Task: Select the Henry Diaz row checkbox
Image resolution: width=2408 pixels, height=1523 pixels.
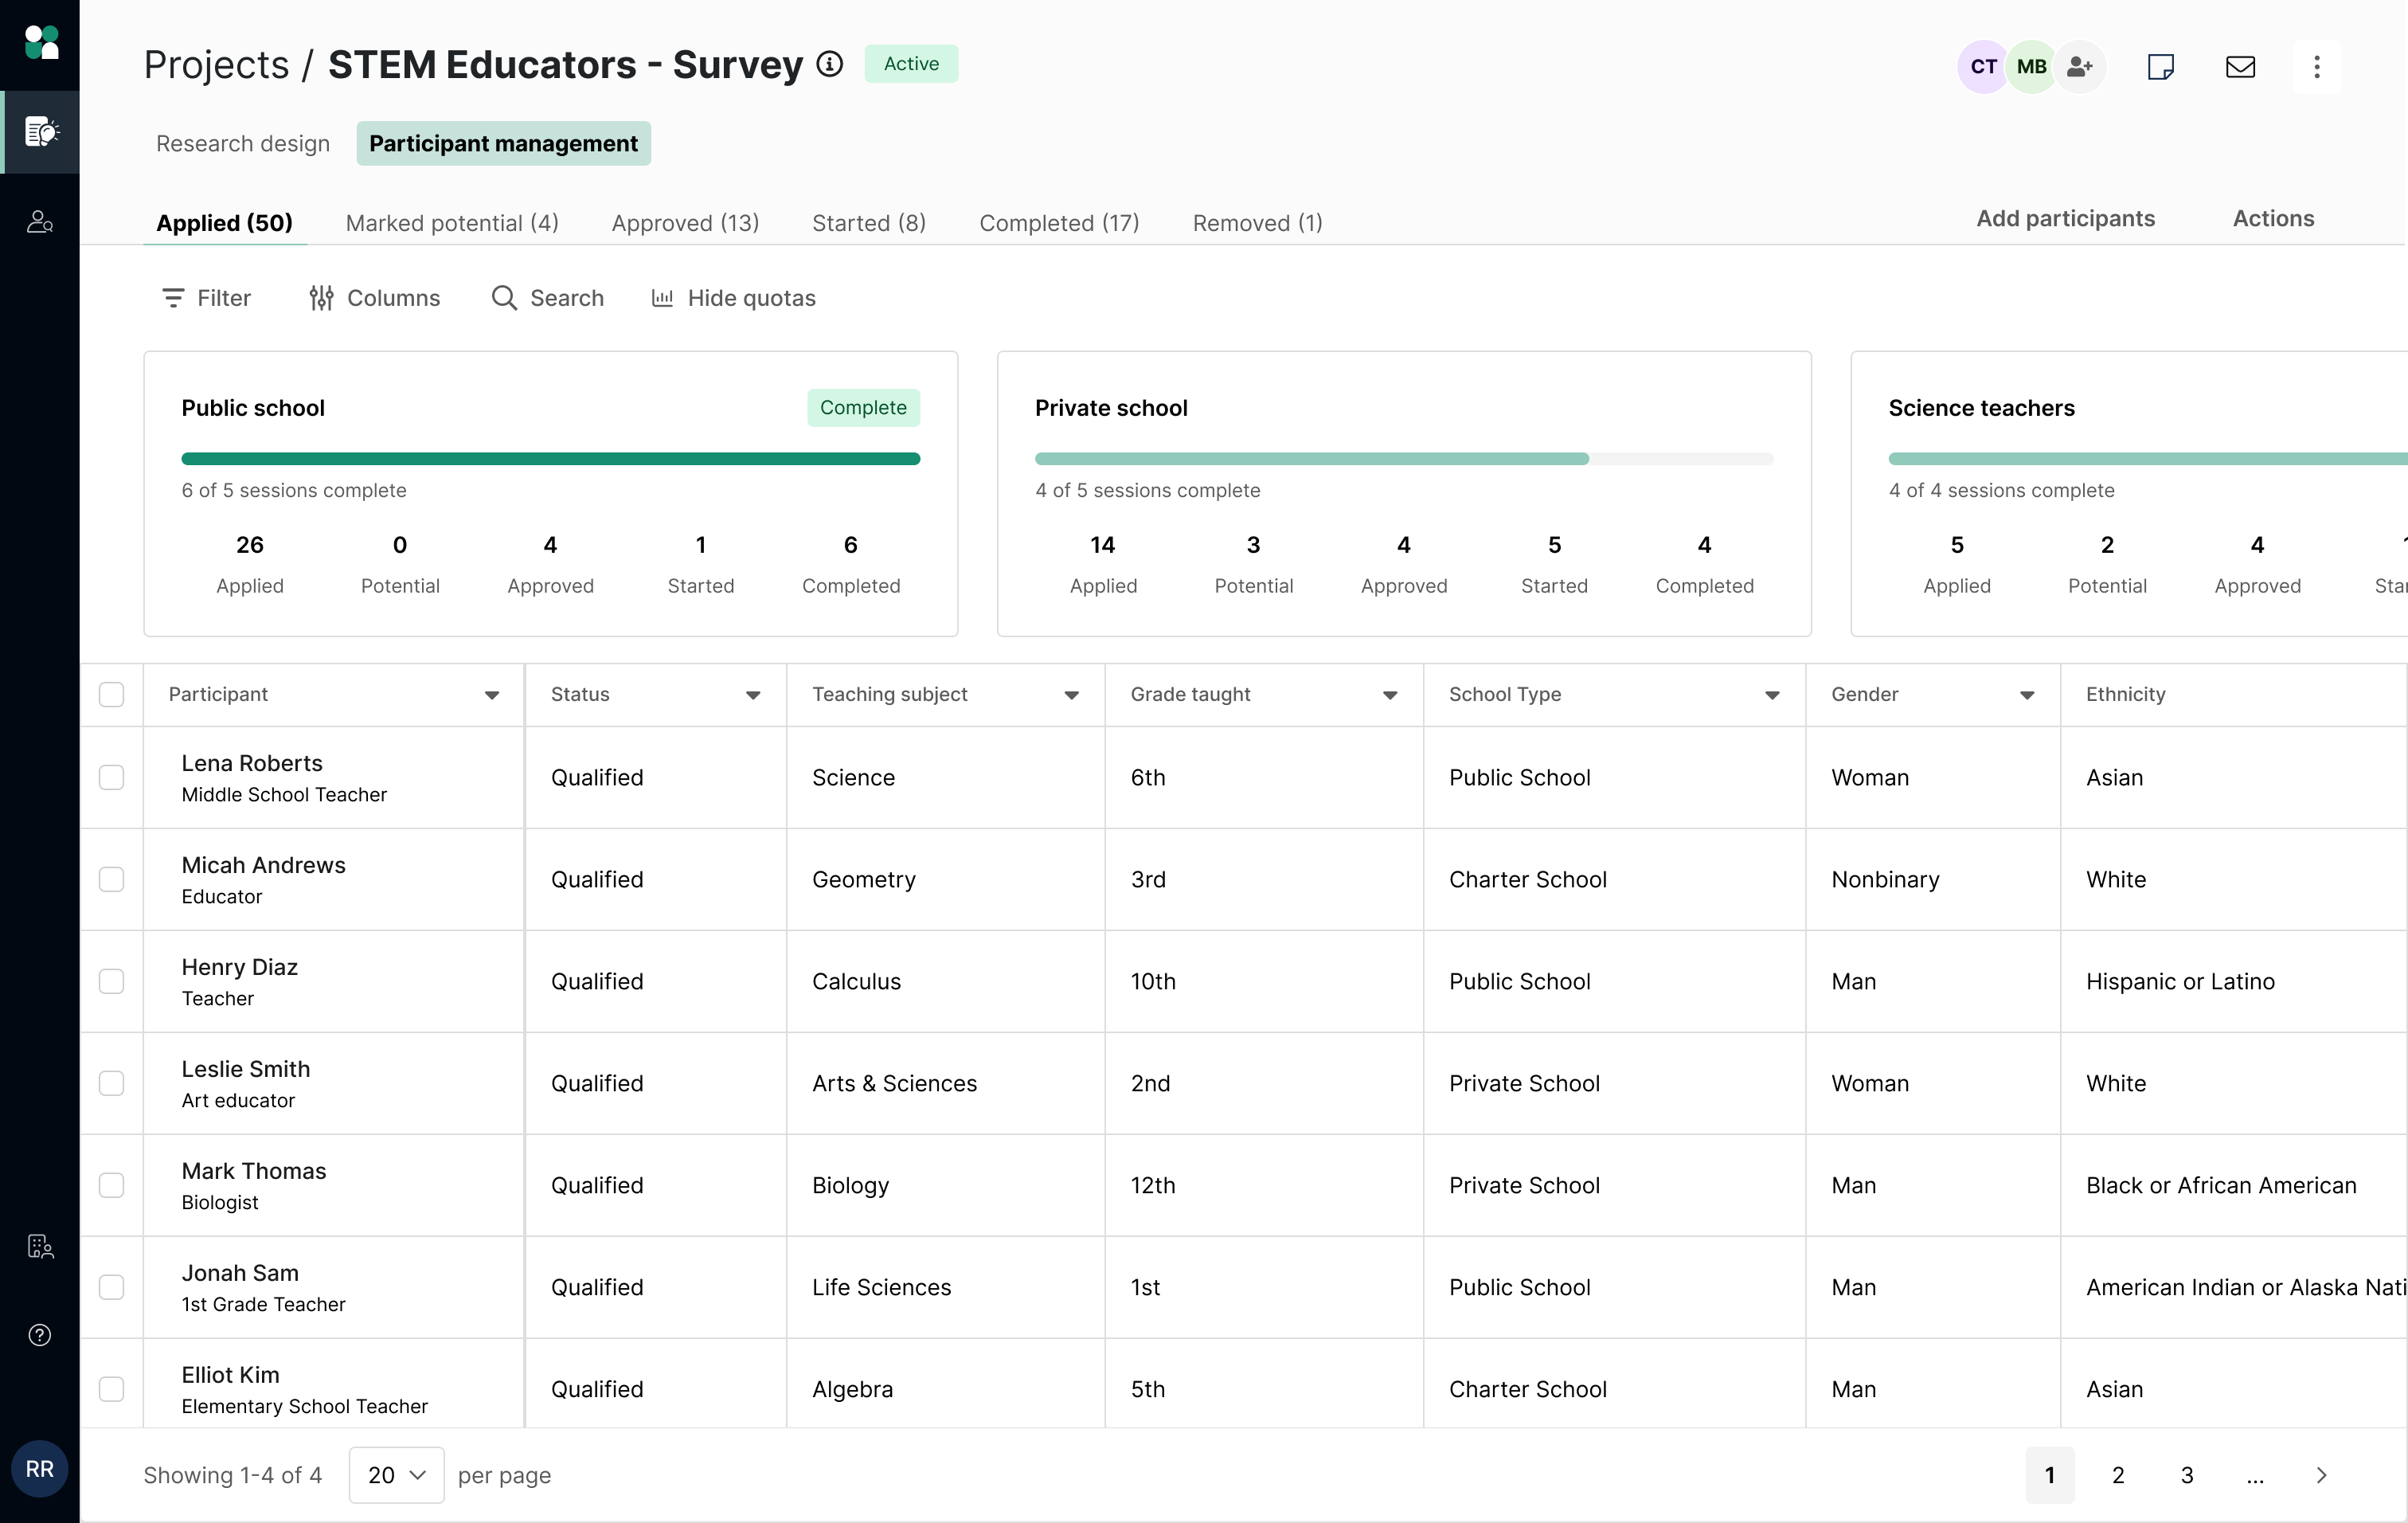Action: 112,981
